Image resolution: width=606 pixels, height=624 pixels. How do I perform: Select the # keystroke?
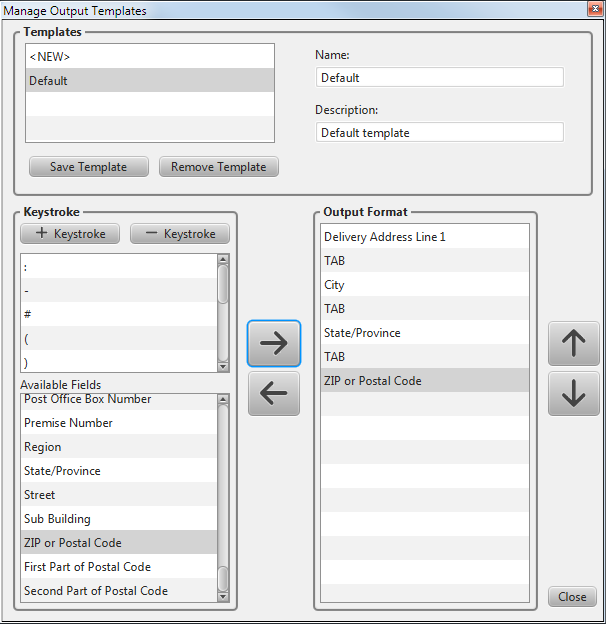[x=119, y=314]
